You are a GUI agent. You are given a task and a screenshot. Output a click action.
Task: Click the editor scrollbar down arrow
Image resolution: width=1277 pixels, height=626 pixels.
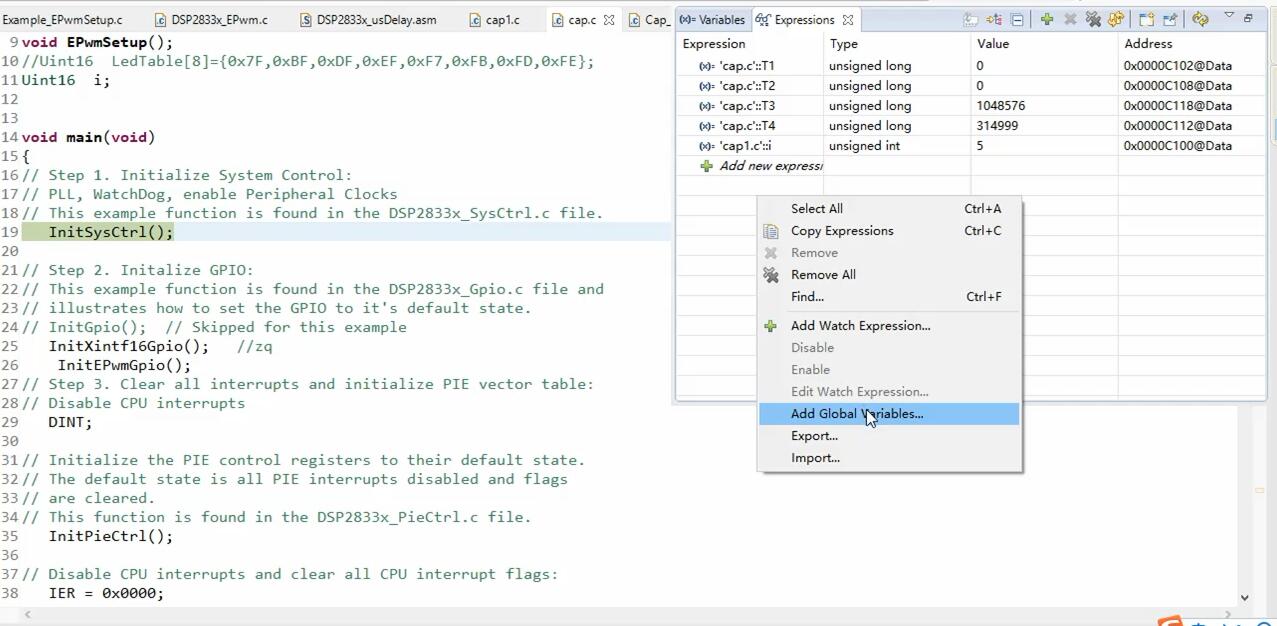coord(1244,597)
